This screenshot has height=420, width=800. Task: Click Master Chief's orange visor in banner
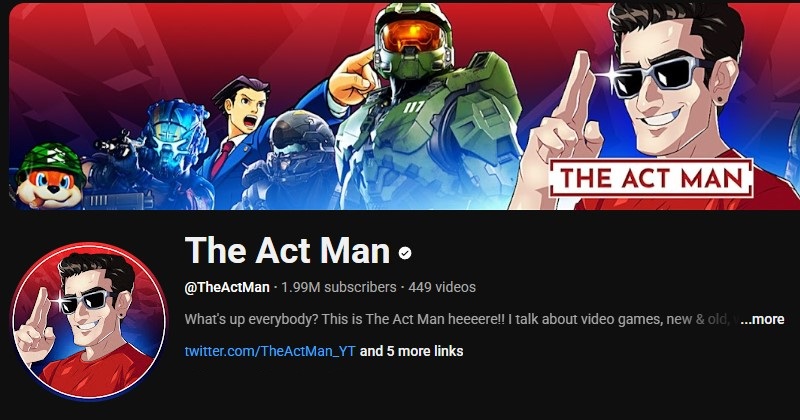point(413,36)
